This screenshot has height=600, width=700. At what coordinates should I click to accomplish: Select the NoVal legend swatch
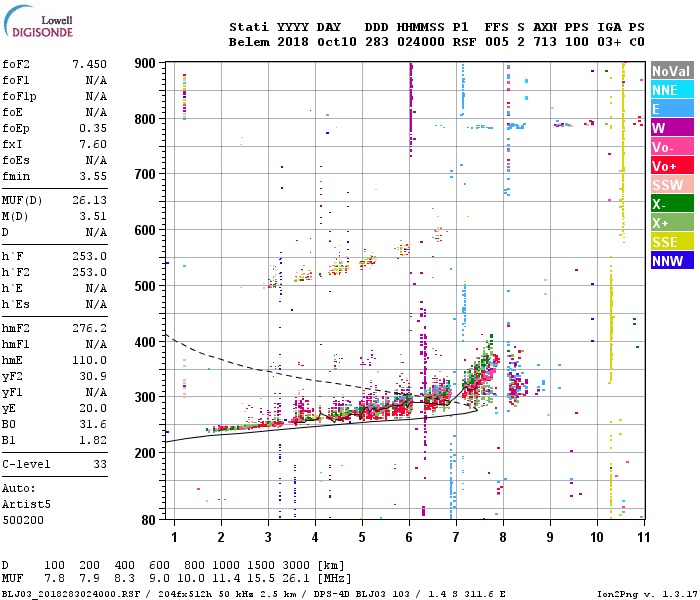[x=672, y=71]
